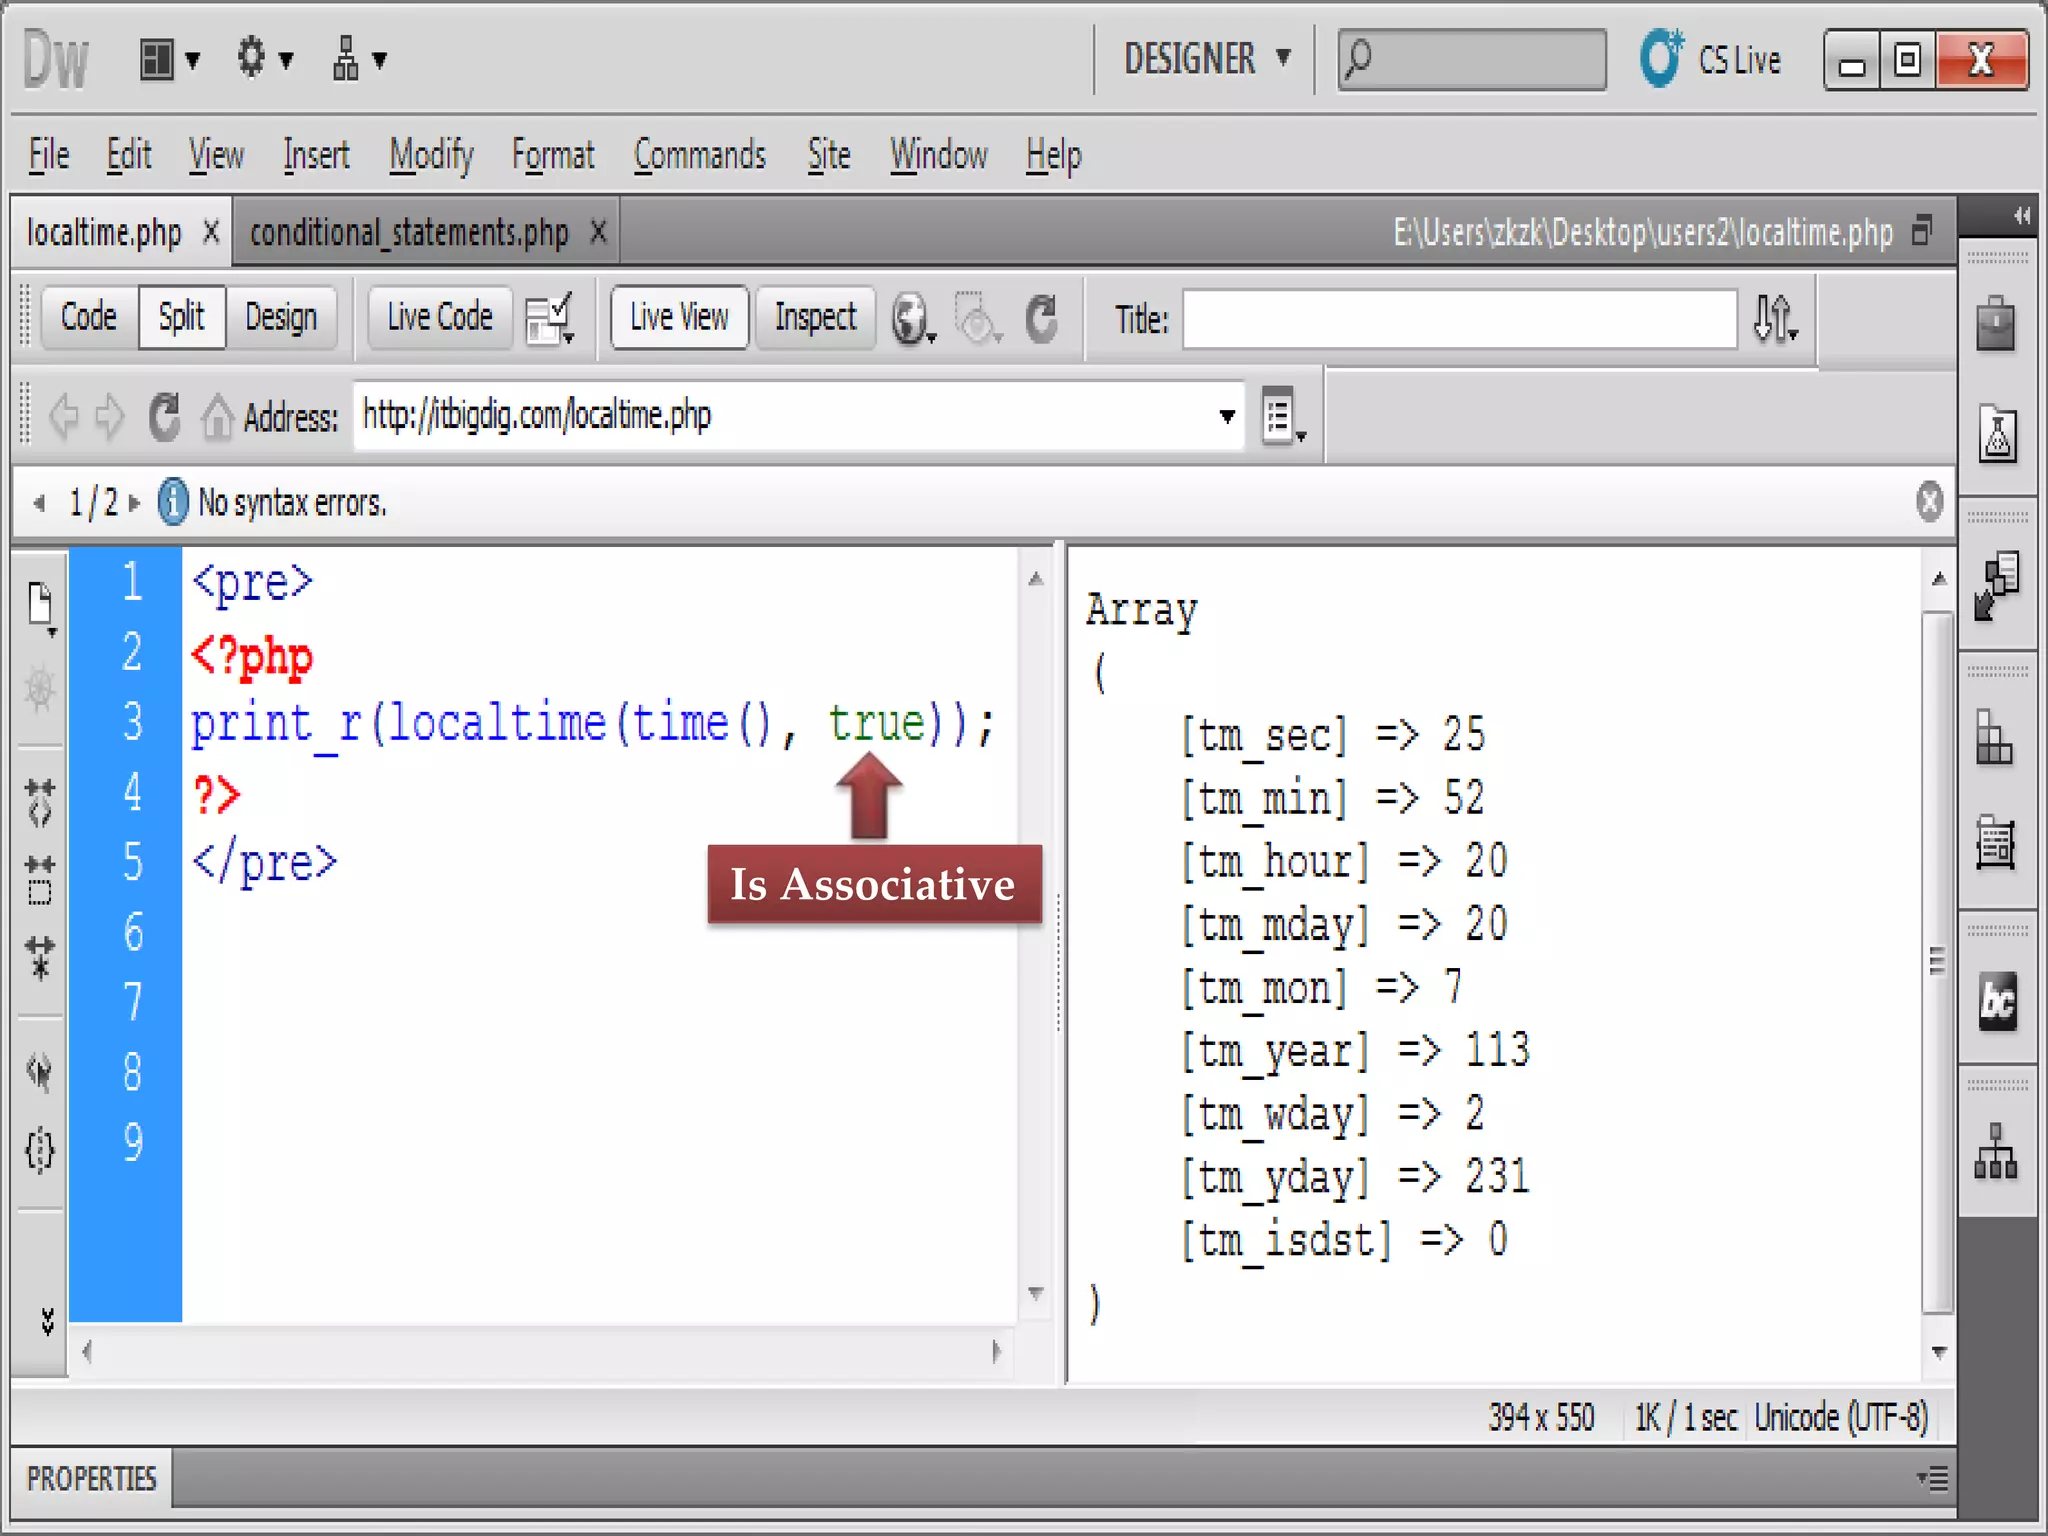Open the Insert menu
This screenshot has height=1536, width=2048.
[316, 155]
